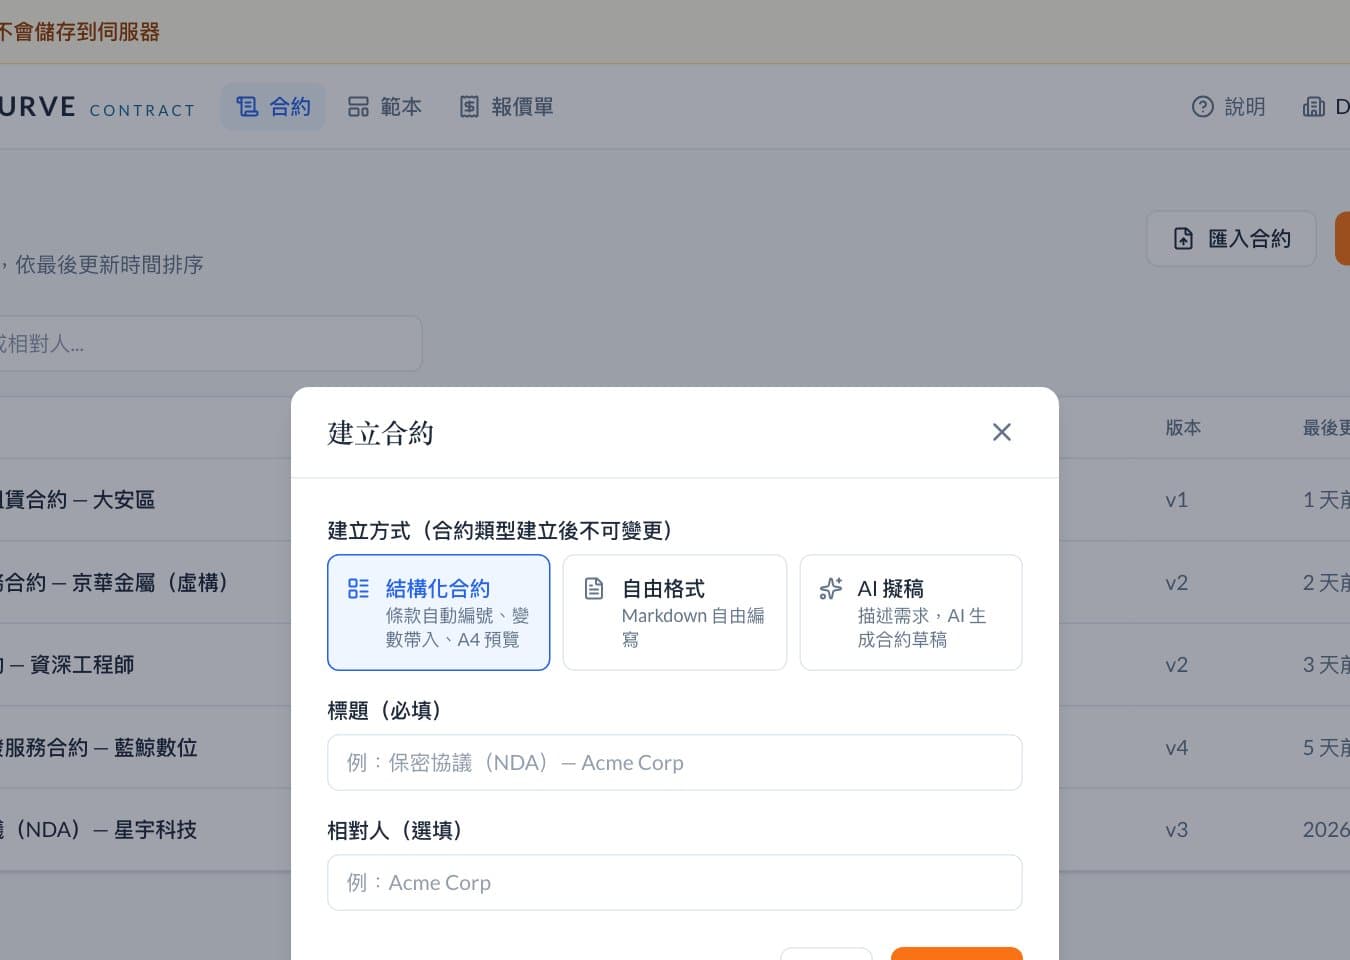Click the 版本 column header
The image size is (1350, 960).
(1183, 427)
